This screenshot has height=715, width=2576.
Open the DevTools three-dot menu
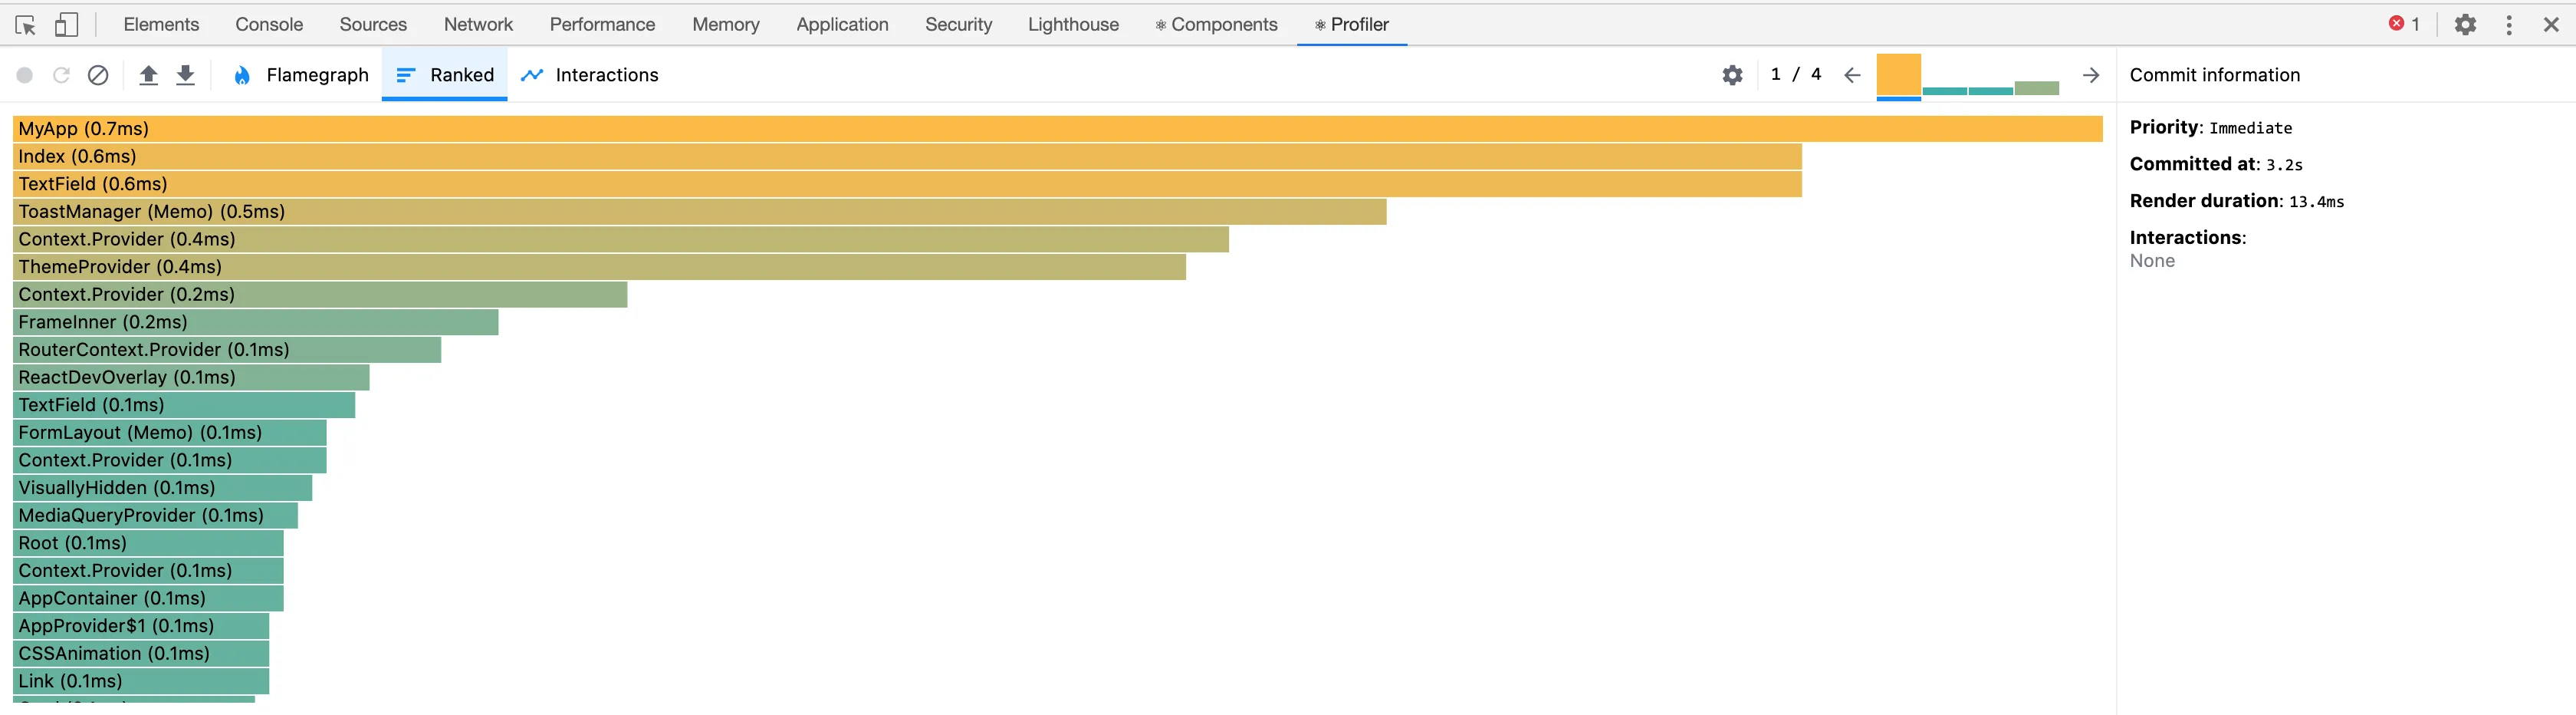[2509, 25]
